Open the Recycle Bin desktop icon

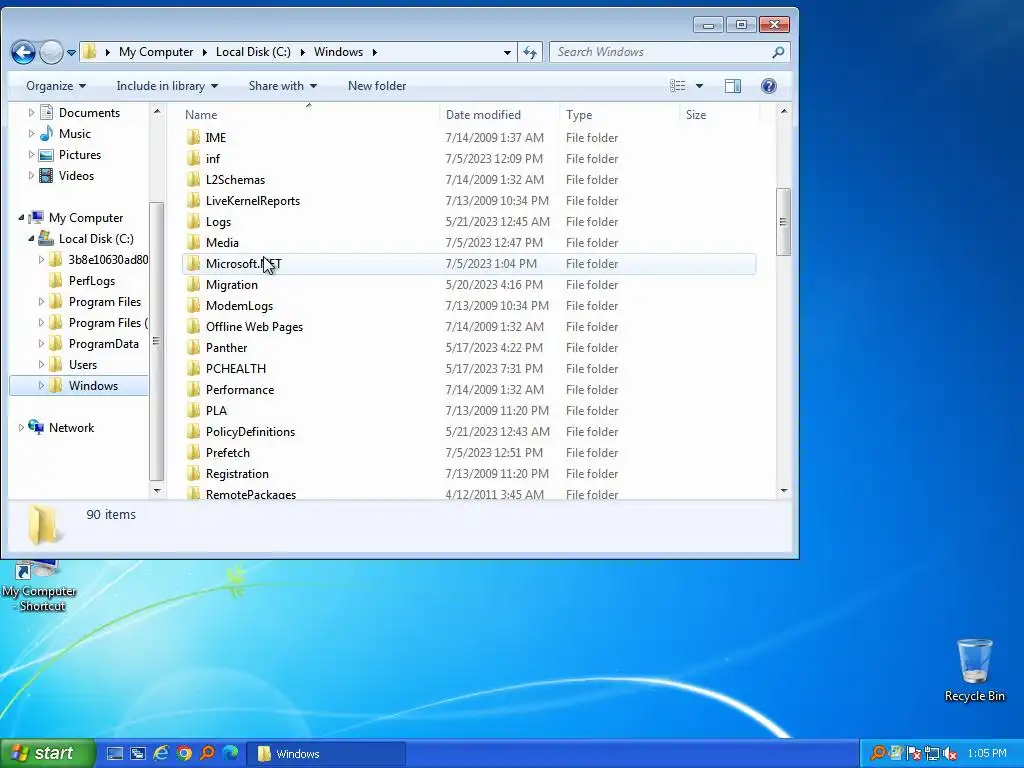click(974, 670)
